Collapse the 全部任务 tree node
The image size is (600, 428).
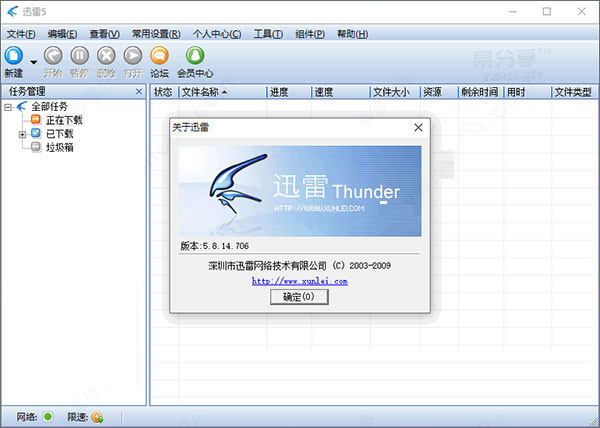(x=8, y=106)
